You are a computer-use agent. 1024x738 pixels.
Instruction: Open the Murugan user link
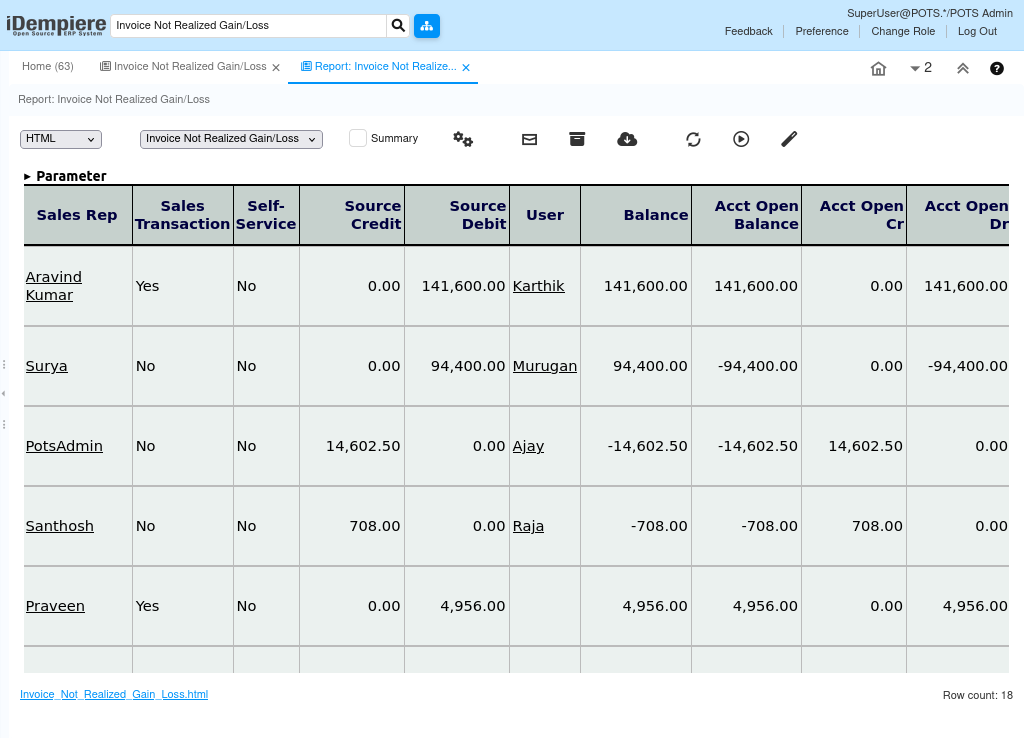click(545, 366)
